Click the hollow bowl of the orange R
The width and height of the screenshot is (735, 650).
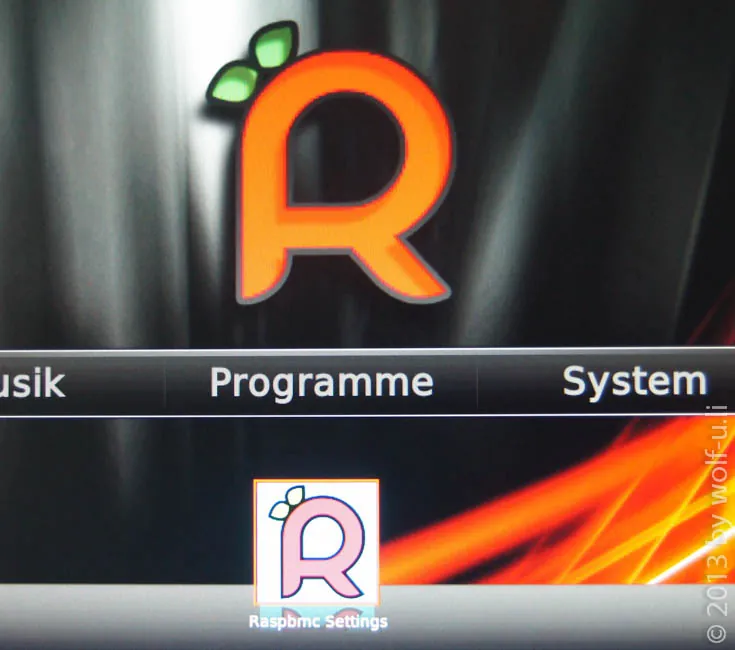346,148
